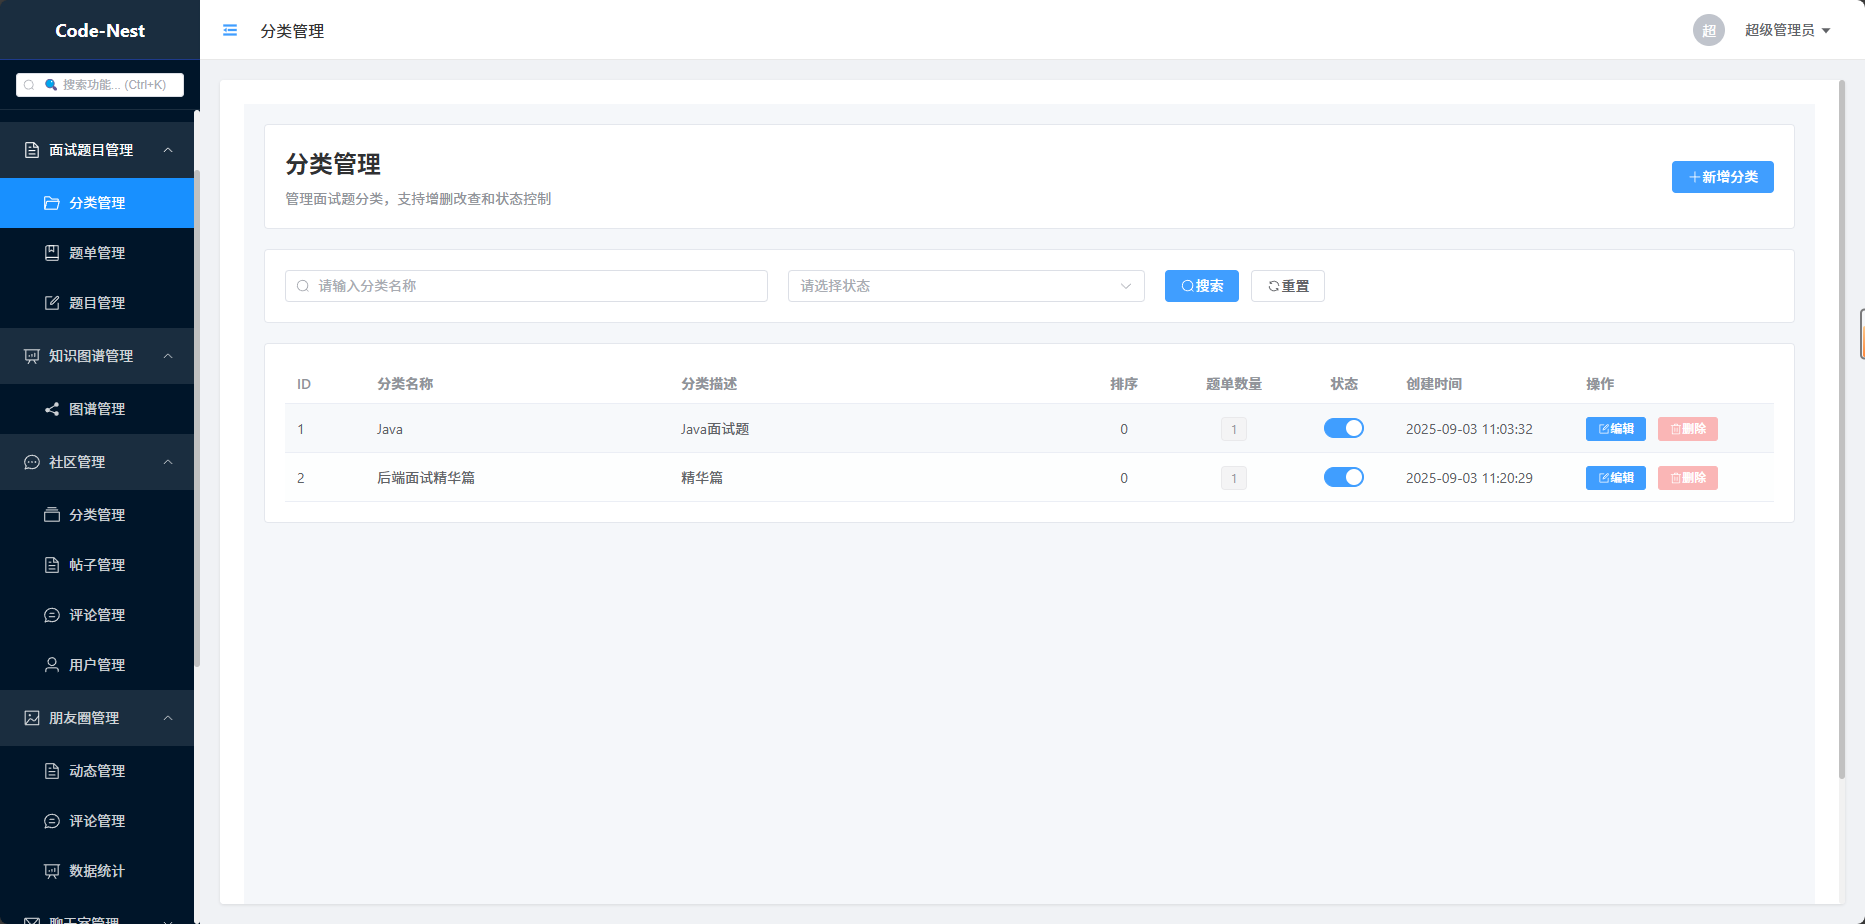Open 动态管理 in the sidebar
The image size is (1865, 924).
click(97, 771)
